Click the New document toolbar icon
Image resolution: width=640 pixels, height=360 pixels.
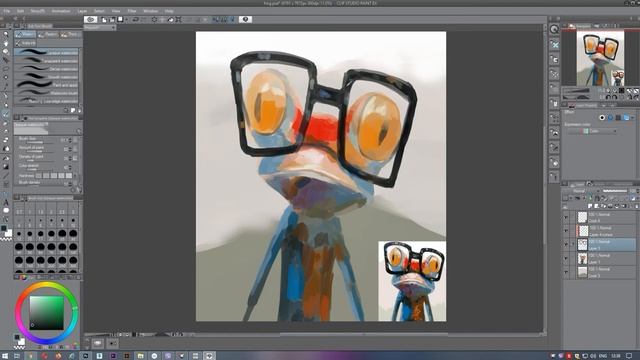[104, 20]
